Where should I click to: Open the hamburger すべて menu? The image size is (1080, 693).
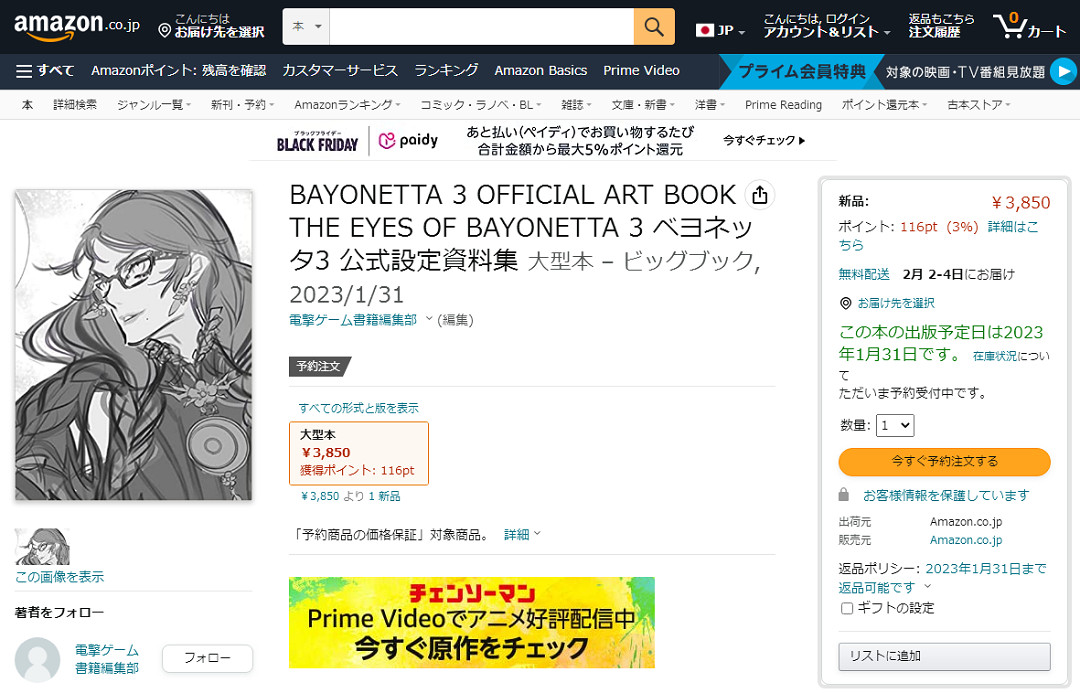(45, 71)
